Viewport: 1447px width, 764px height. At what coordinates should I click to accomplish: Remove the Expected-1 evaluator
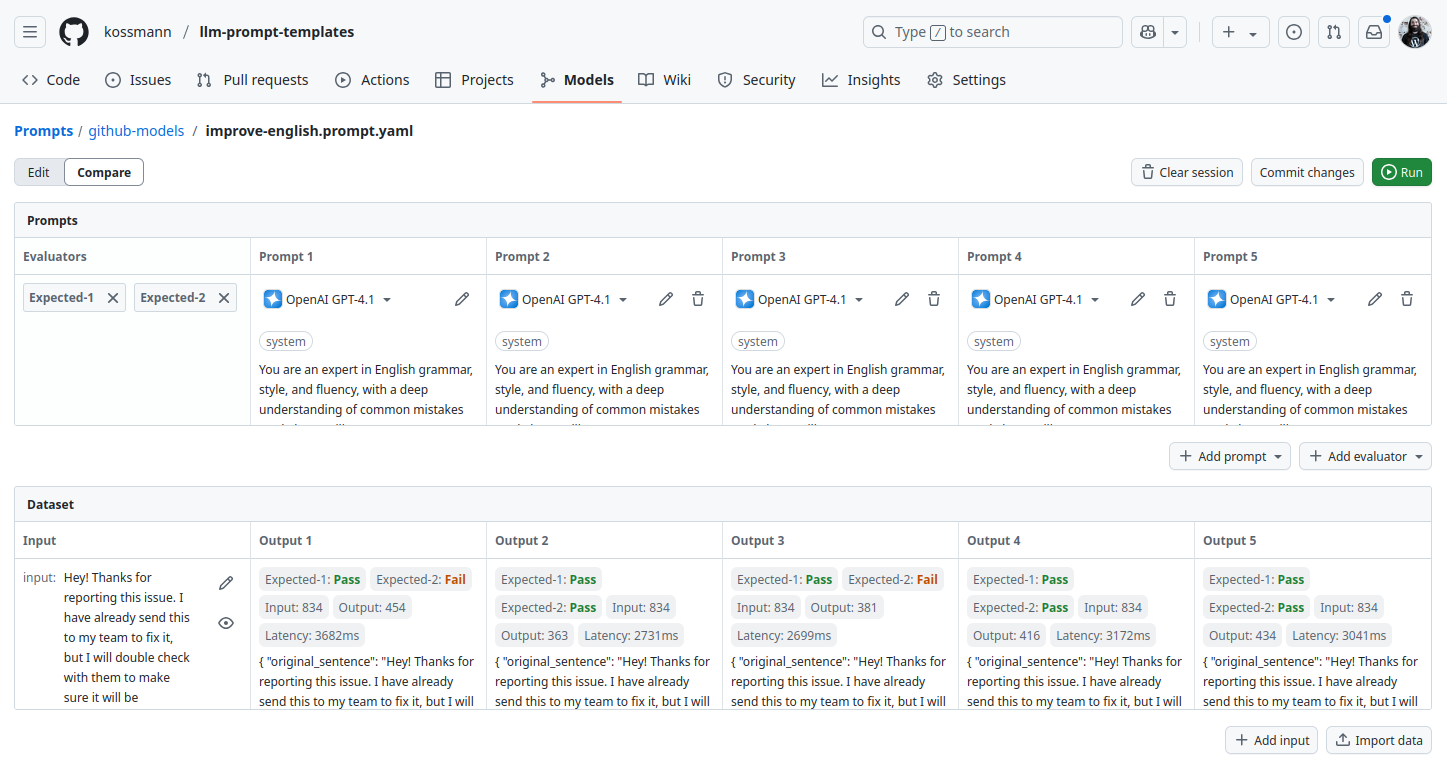[113, 298]
